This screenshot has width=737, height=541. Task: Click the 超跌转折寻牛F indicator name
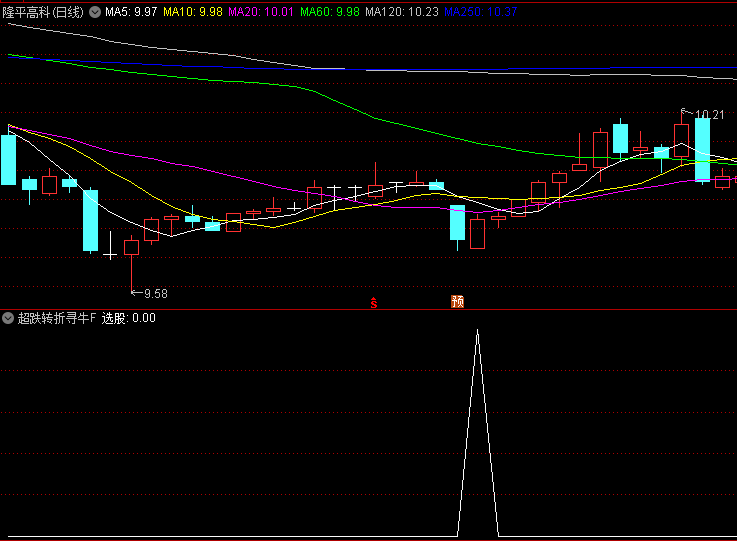point(58,318)
